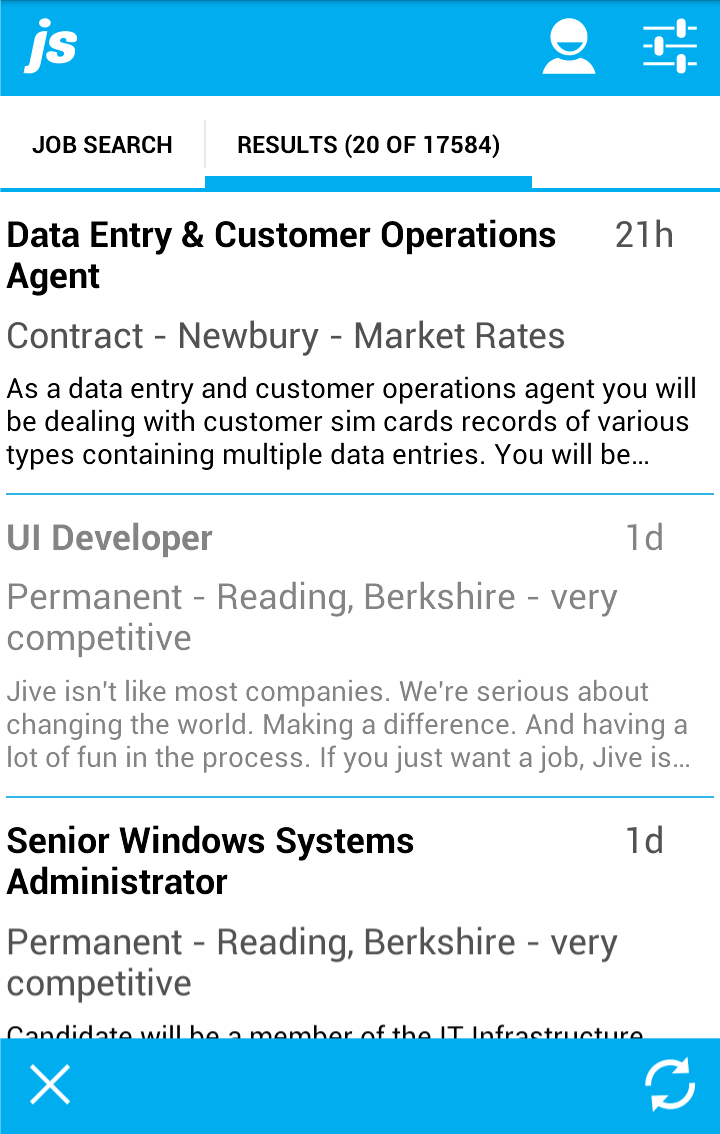720x1134 pixels.
Task: Tap Contract - Newbury - Market Rates line
Action: (286, 336)
